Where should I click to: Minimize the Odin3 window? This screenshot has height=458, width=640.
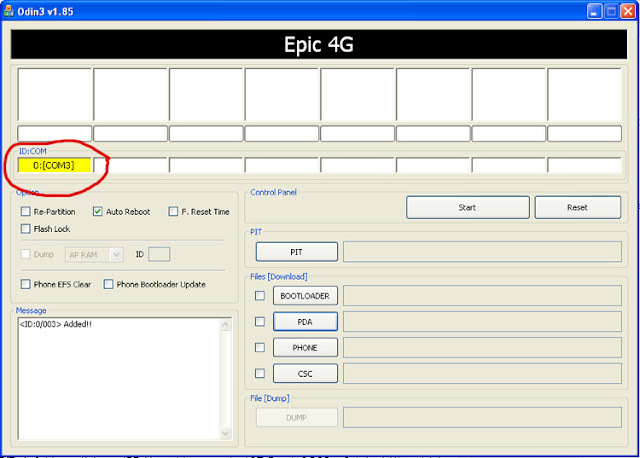594,11
